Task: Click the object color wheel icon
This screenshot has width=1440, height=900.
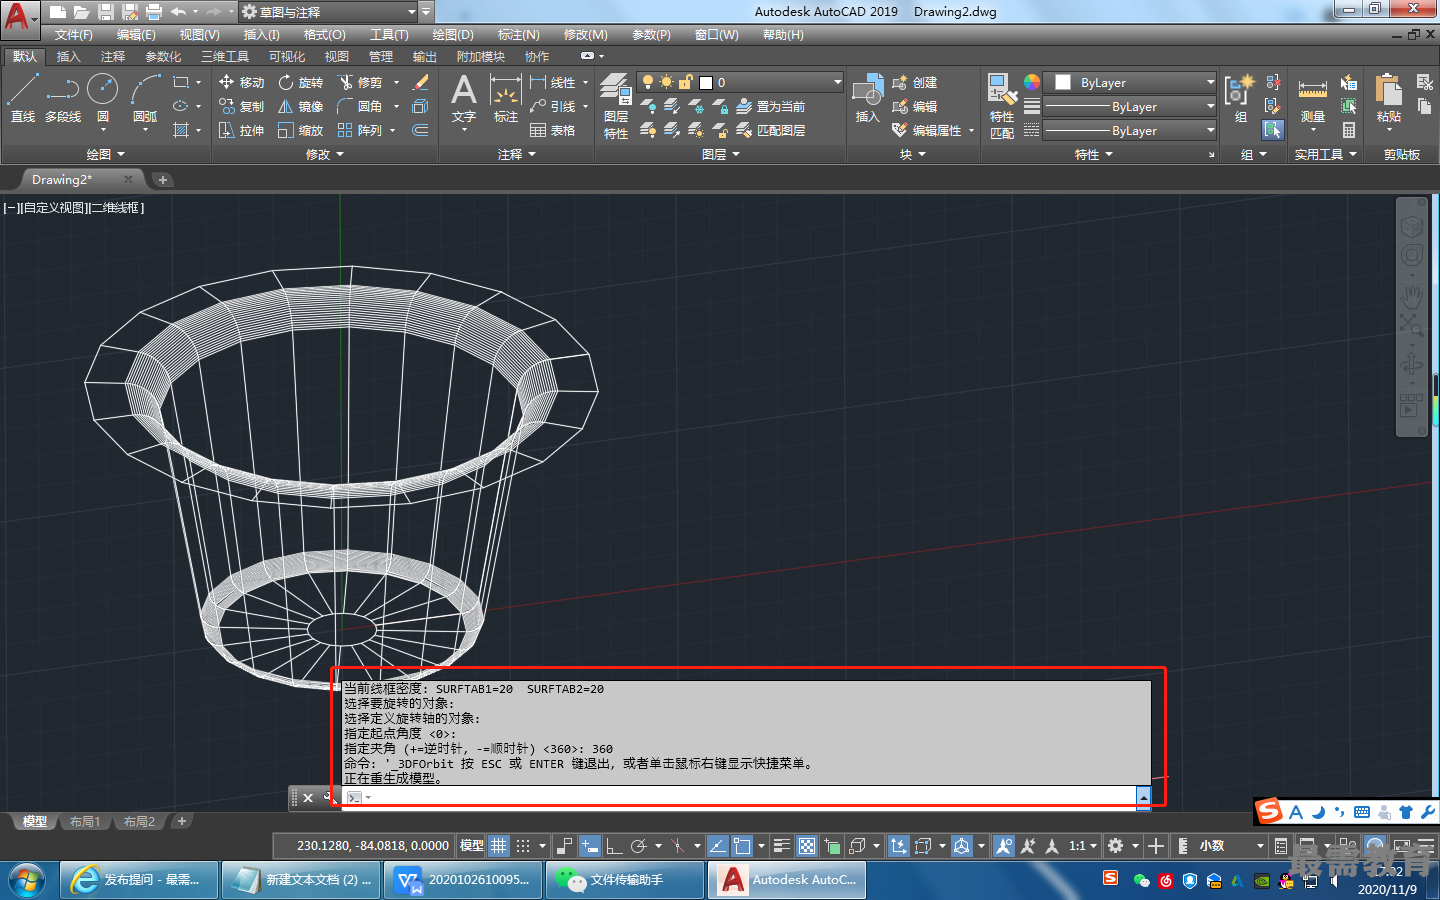Action: click(x=1032, y=82)
